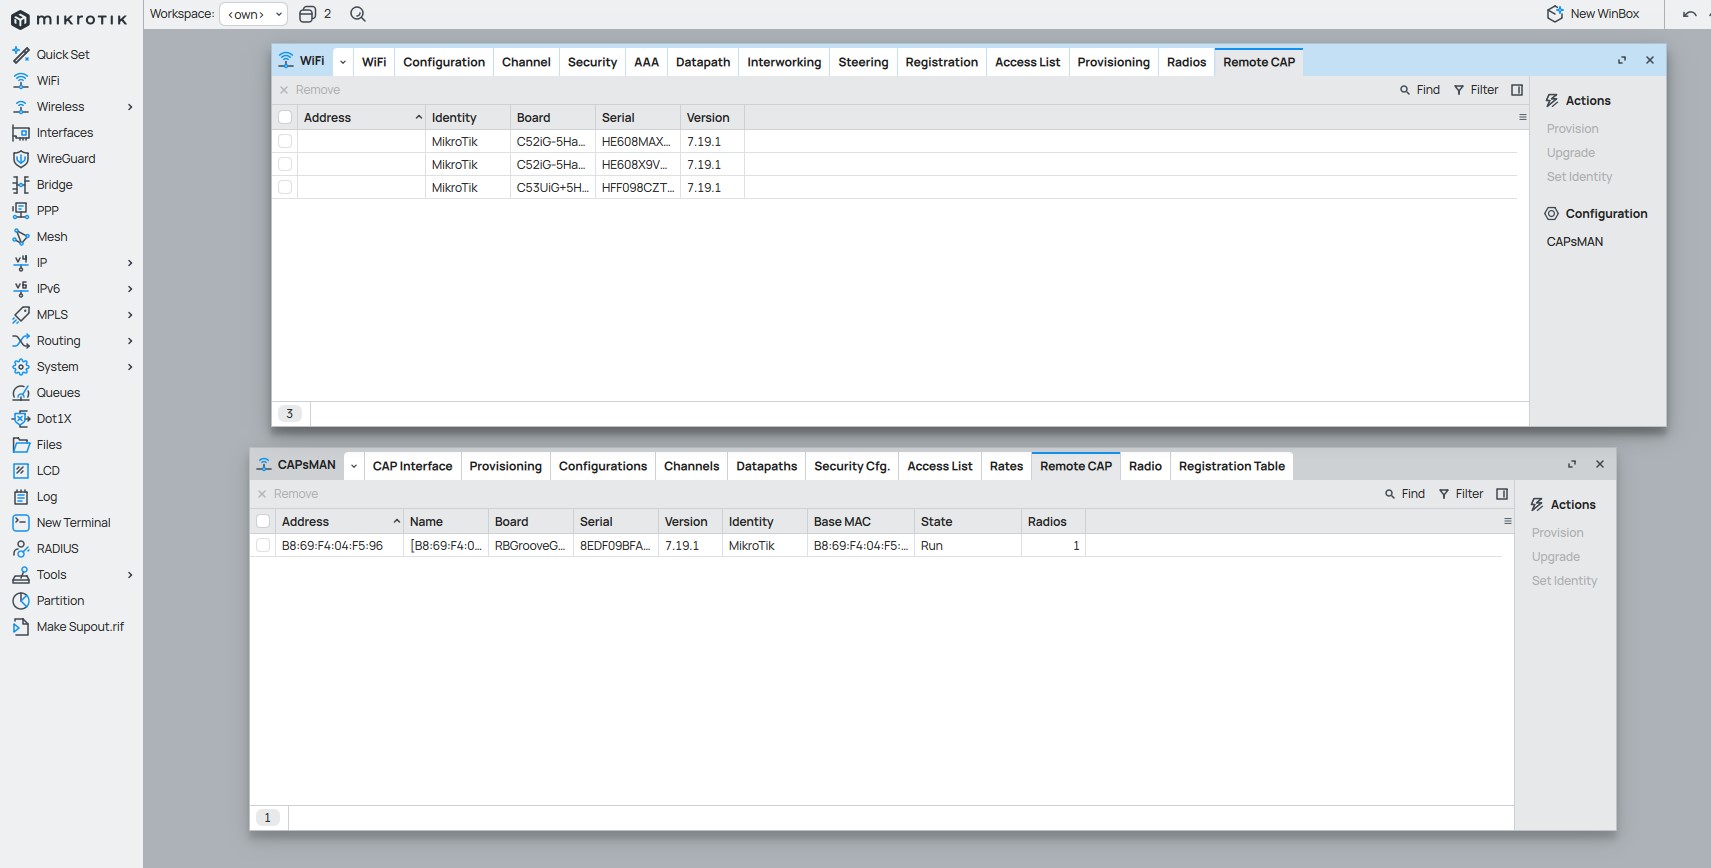Click the MikroTik logo

(x=69, y=19)
